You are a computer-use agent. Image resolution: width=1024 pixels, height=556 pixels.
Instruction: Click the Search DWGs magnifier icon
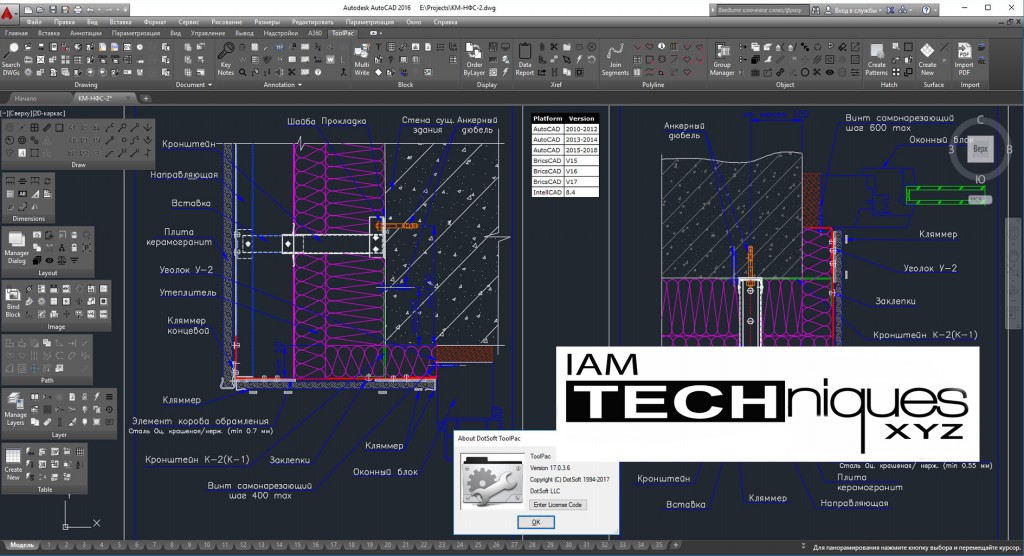click(12, 50)
